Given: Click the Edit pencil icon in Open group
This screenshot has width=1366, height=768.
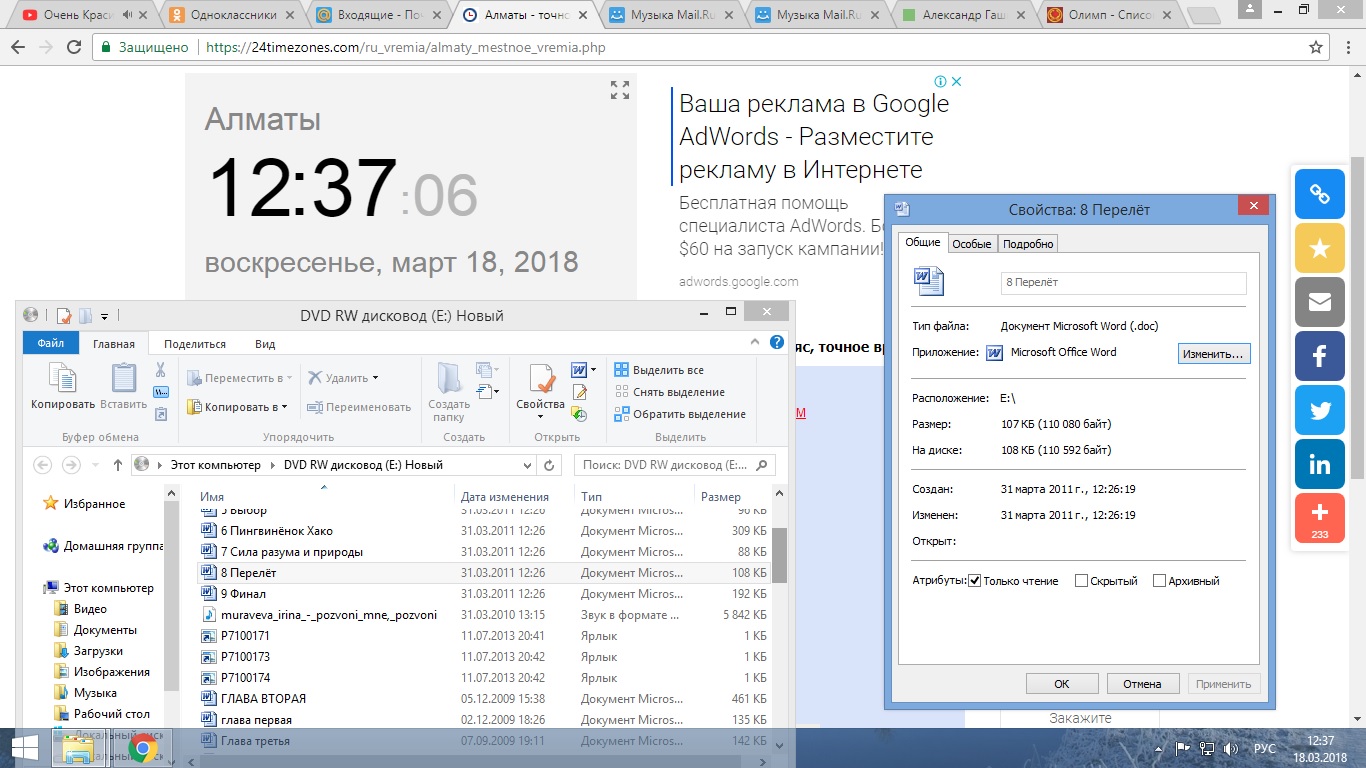Looking at the screenshot, I should (578, 392).
